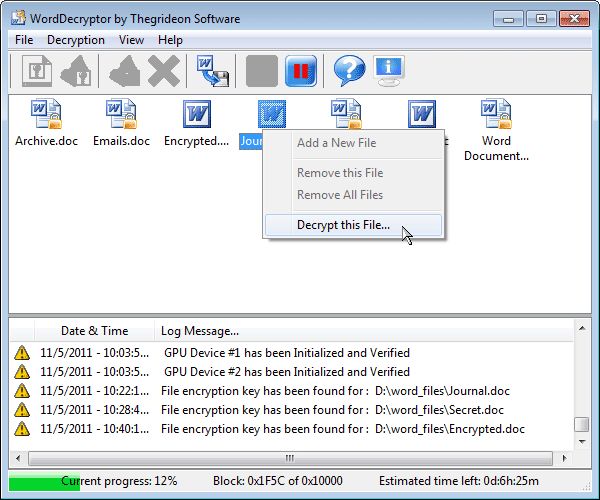Select the Archive.doc file icon
This screenshot has width=600, height=500.
[x=46, y=114]
